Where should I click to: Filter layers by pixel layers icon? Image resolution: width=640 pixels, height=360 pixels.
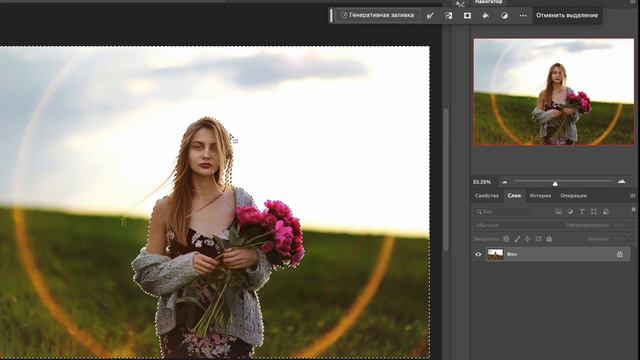(x=558, y=211)
